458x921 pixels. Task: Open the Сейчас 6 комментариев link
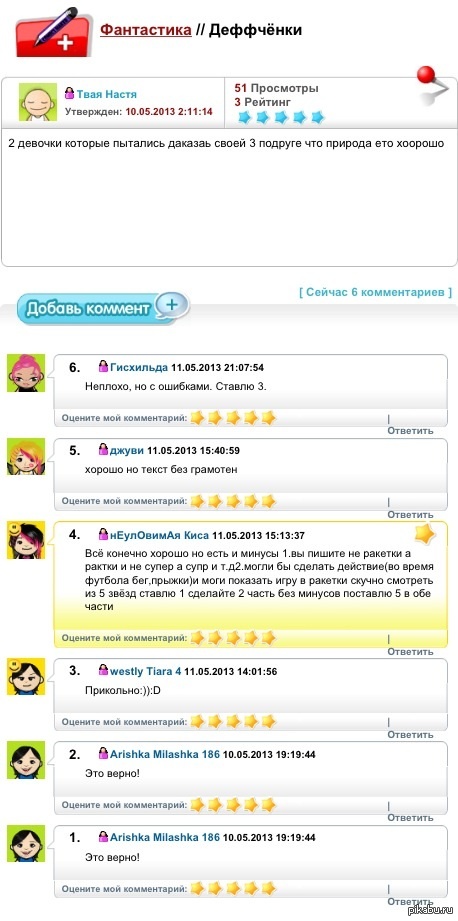point(376,292)
